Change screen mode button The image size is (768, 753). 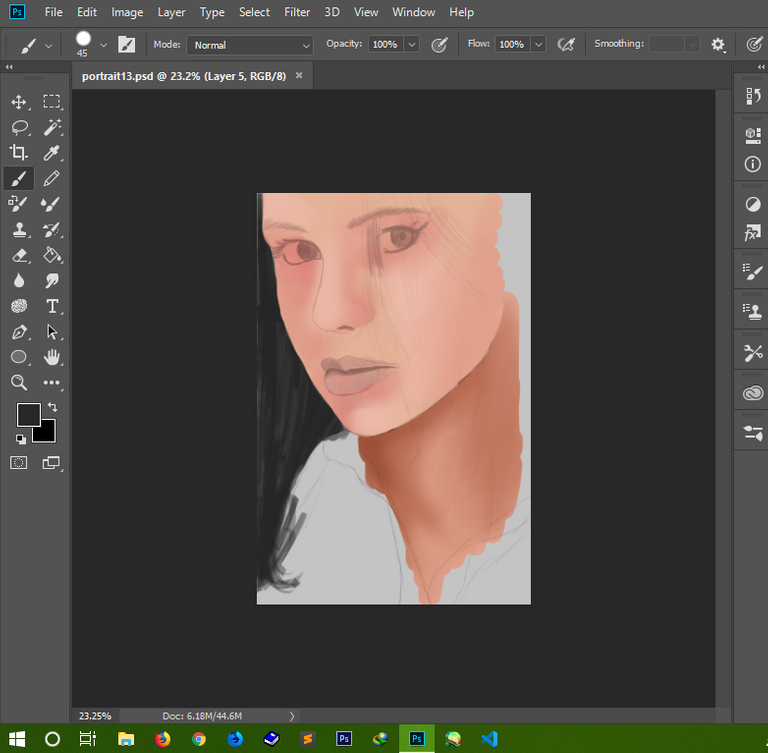51,462
